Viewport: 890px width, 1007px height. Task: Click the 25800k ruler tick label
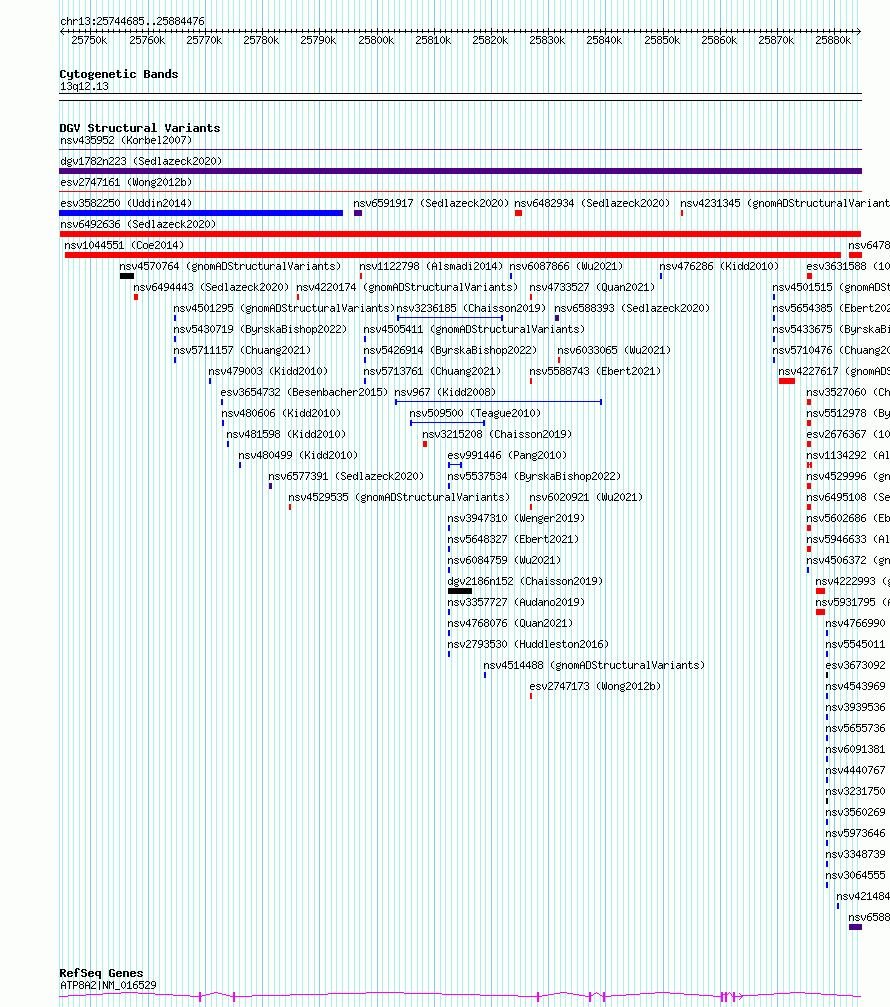tap(376, 40)
